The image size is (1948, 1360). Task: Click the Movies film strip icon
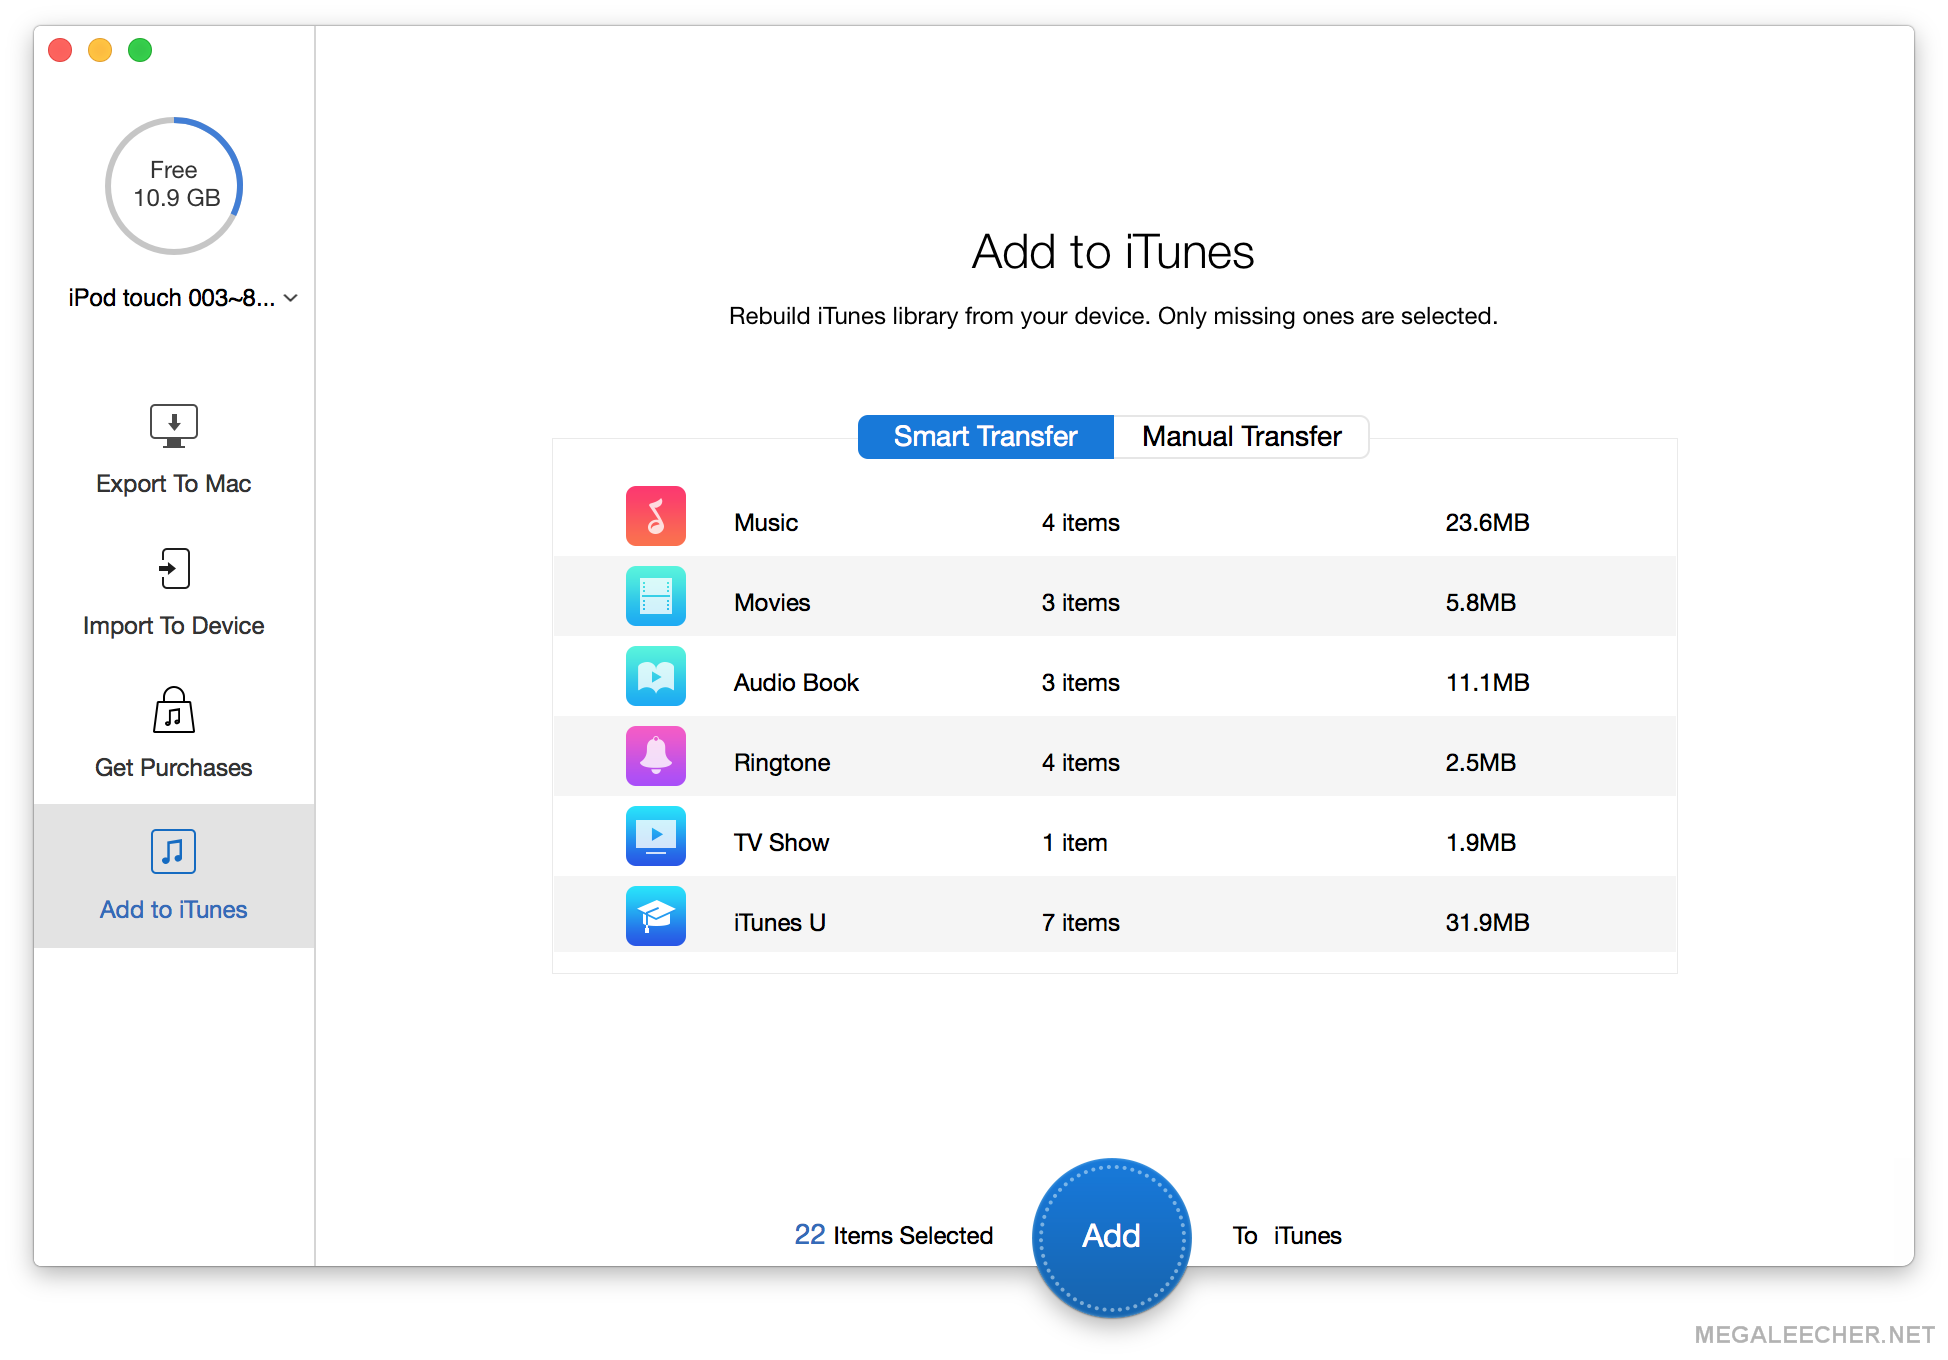pos(656,596)
